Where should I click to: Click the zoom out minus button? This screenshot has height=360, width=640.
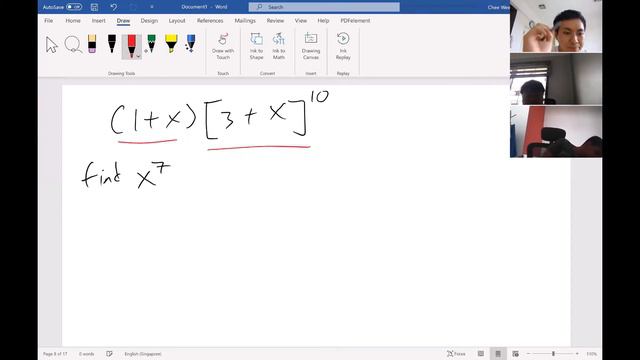529,354
